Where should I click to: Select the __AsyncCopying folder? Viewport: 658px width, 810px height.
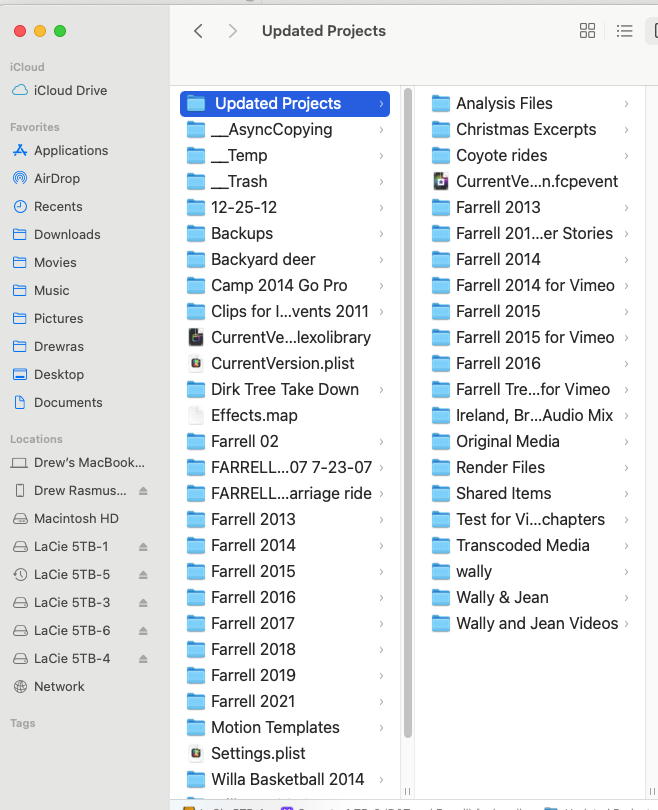(285, 130)
